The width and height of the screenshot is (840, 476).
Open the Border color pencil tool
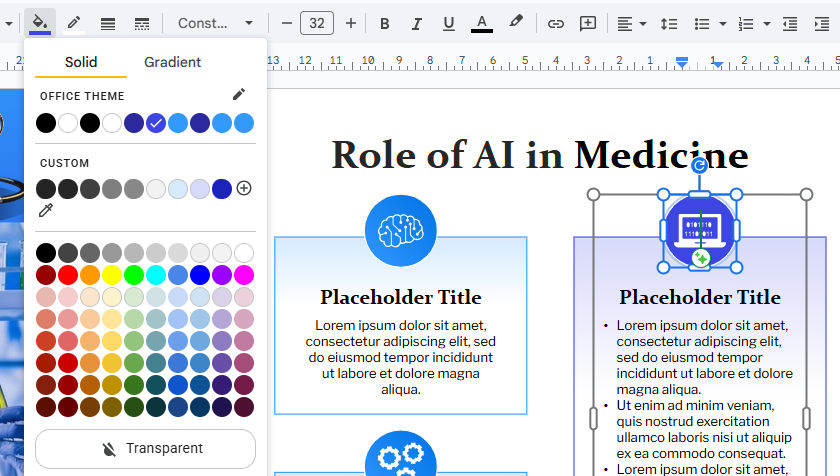(74, 23)
